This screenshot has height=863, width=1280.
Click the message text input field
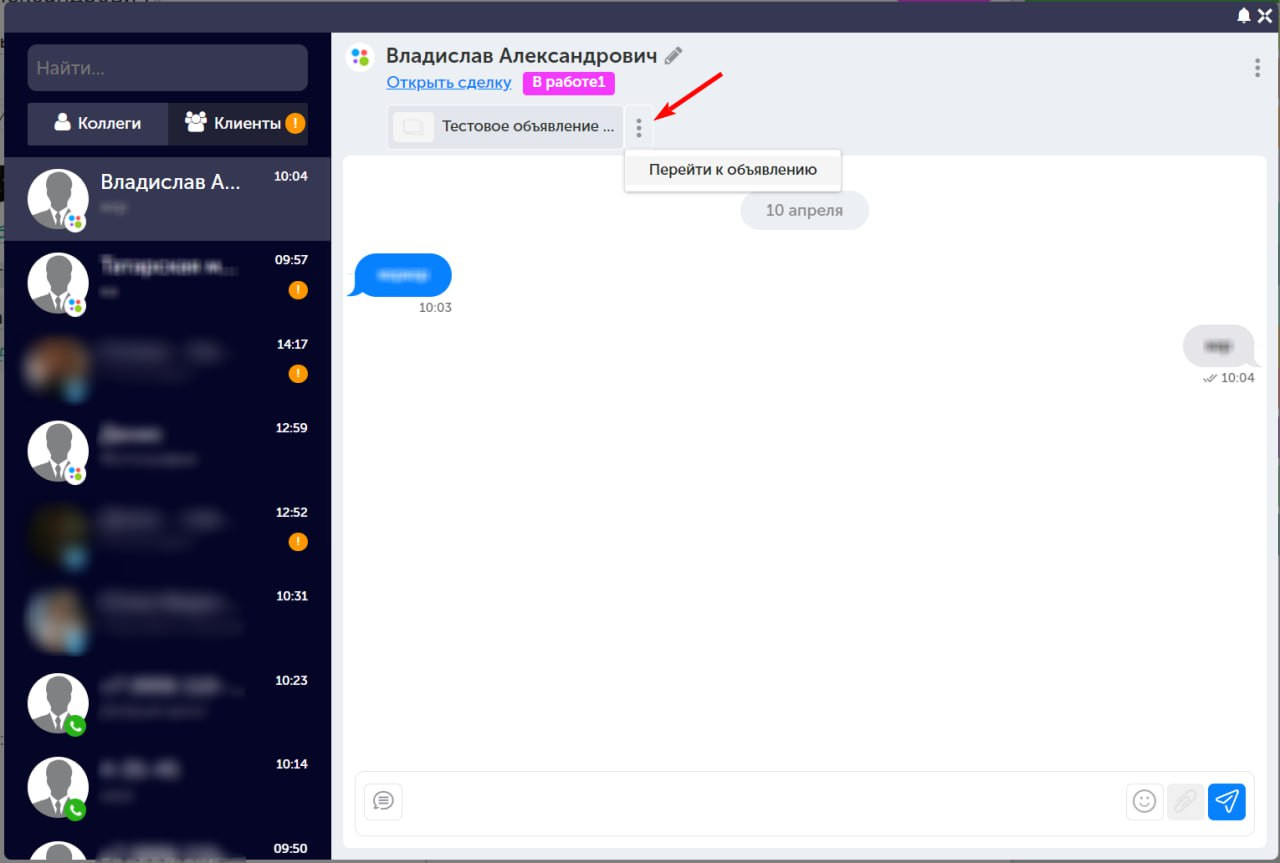[764, 801]
